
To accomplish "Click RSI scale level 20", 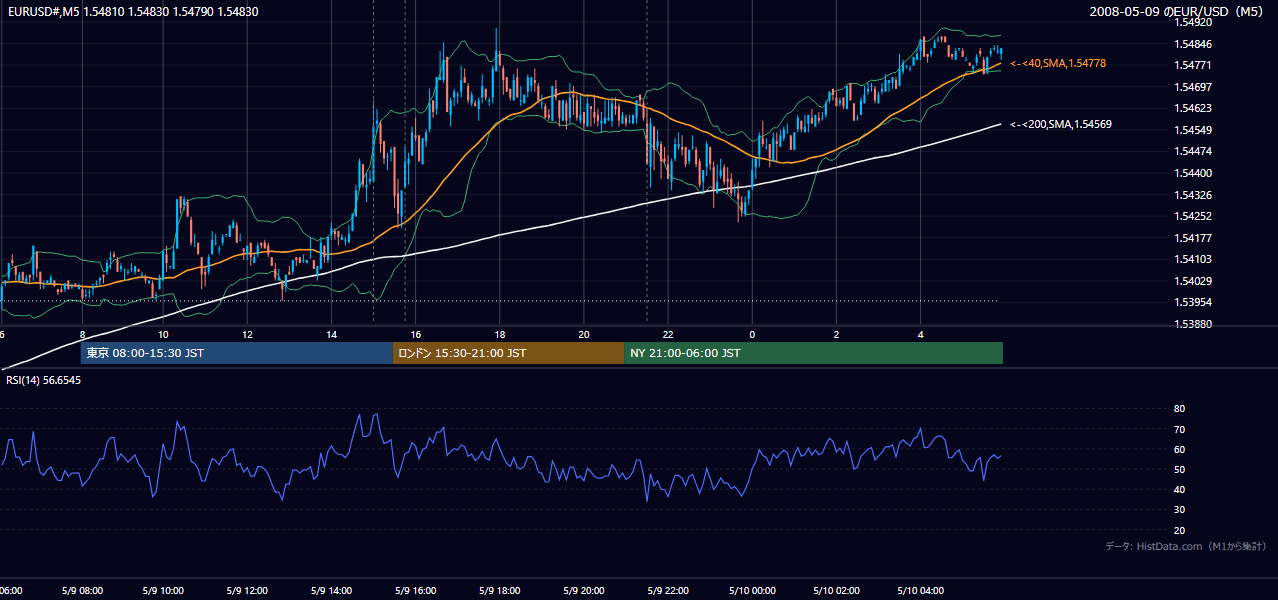I will [x=1179, y=530].
